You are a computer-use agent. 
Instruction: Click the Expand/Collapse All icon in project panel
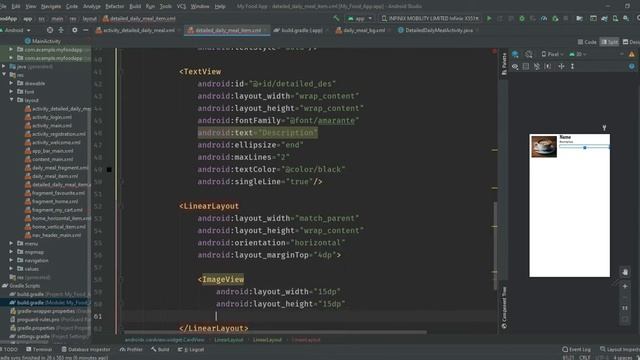[61, 30]
